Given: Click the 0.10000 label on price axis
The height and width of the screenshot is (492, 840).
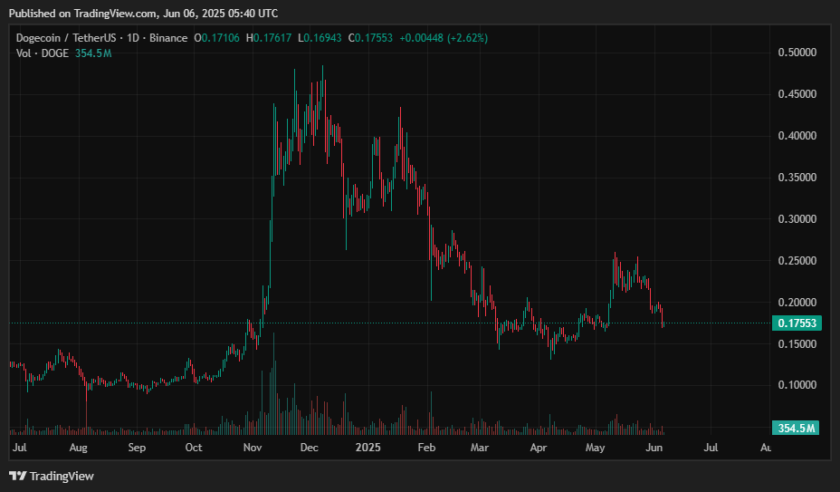Looking at the screenshot, I should click(x=796, y=385).
